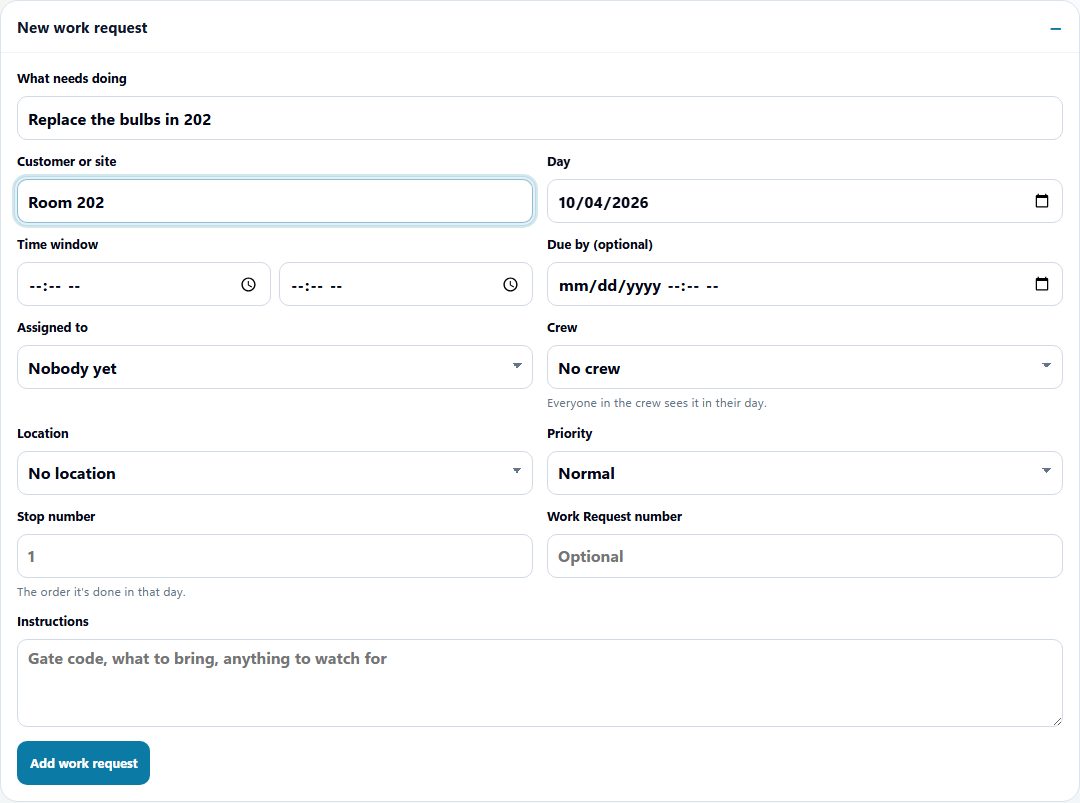Screen dimensions: 1080x803
Task: Click the start time window input
Action: [144, 284]
